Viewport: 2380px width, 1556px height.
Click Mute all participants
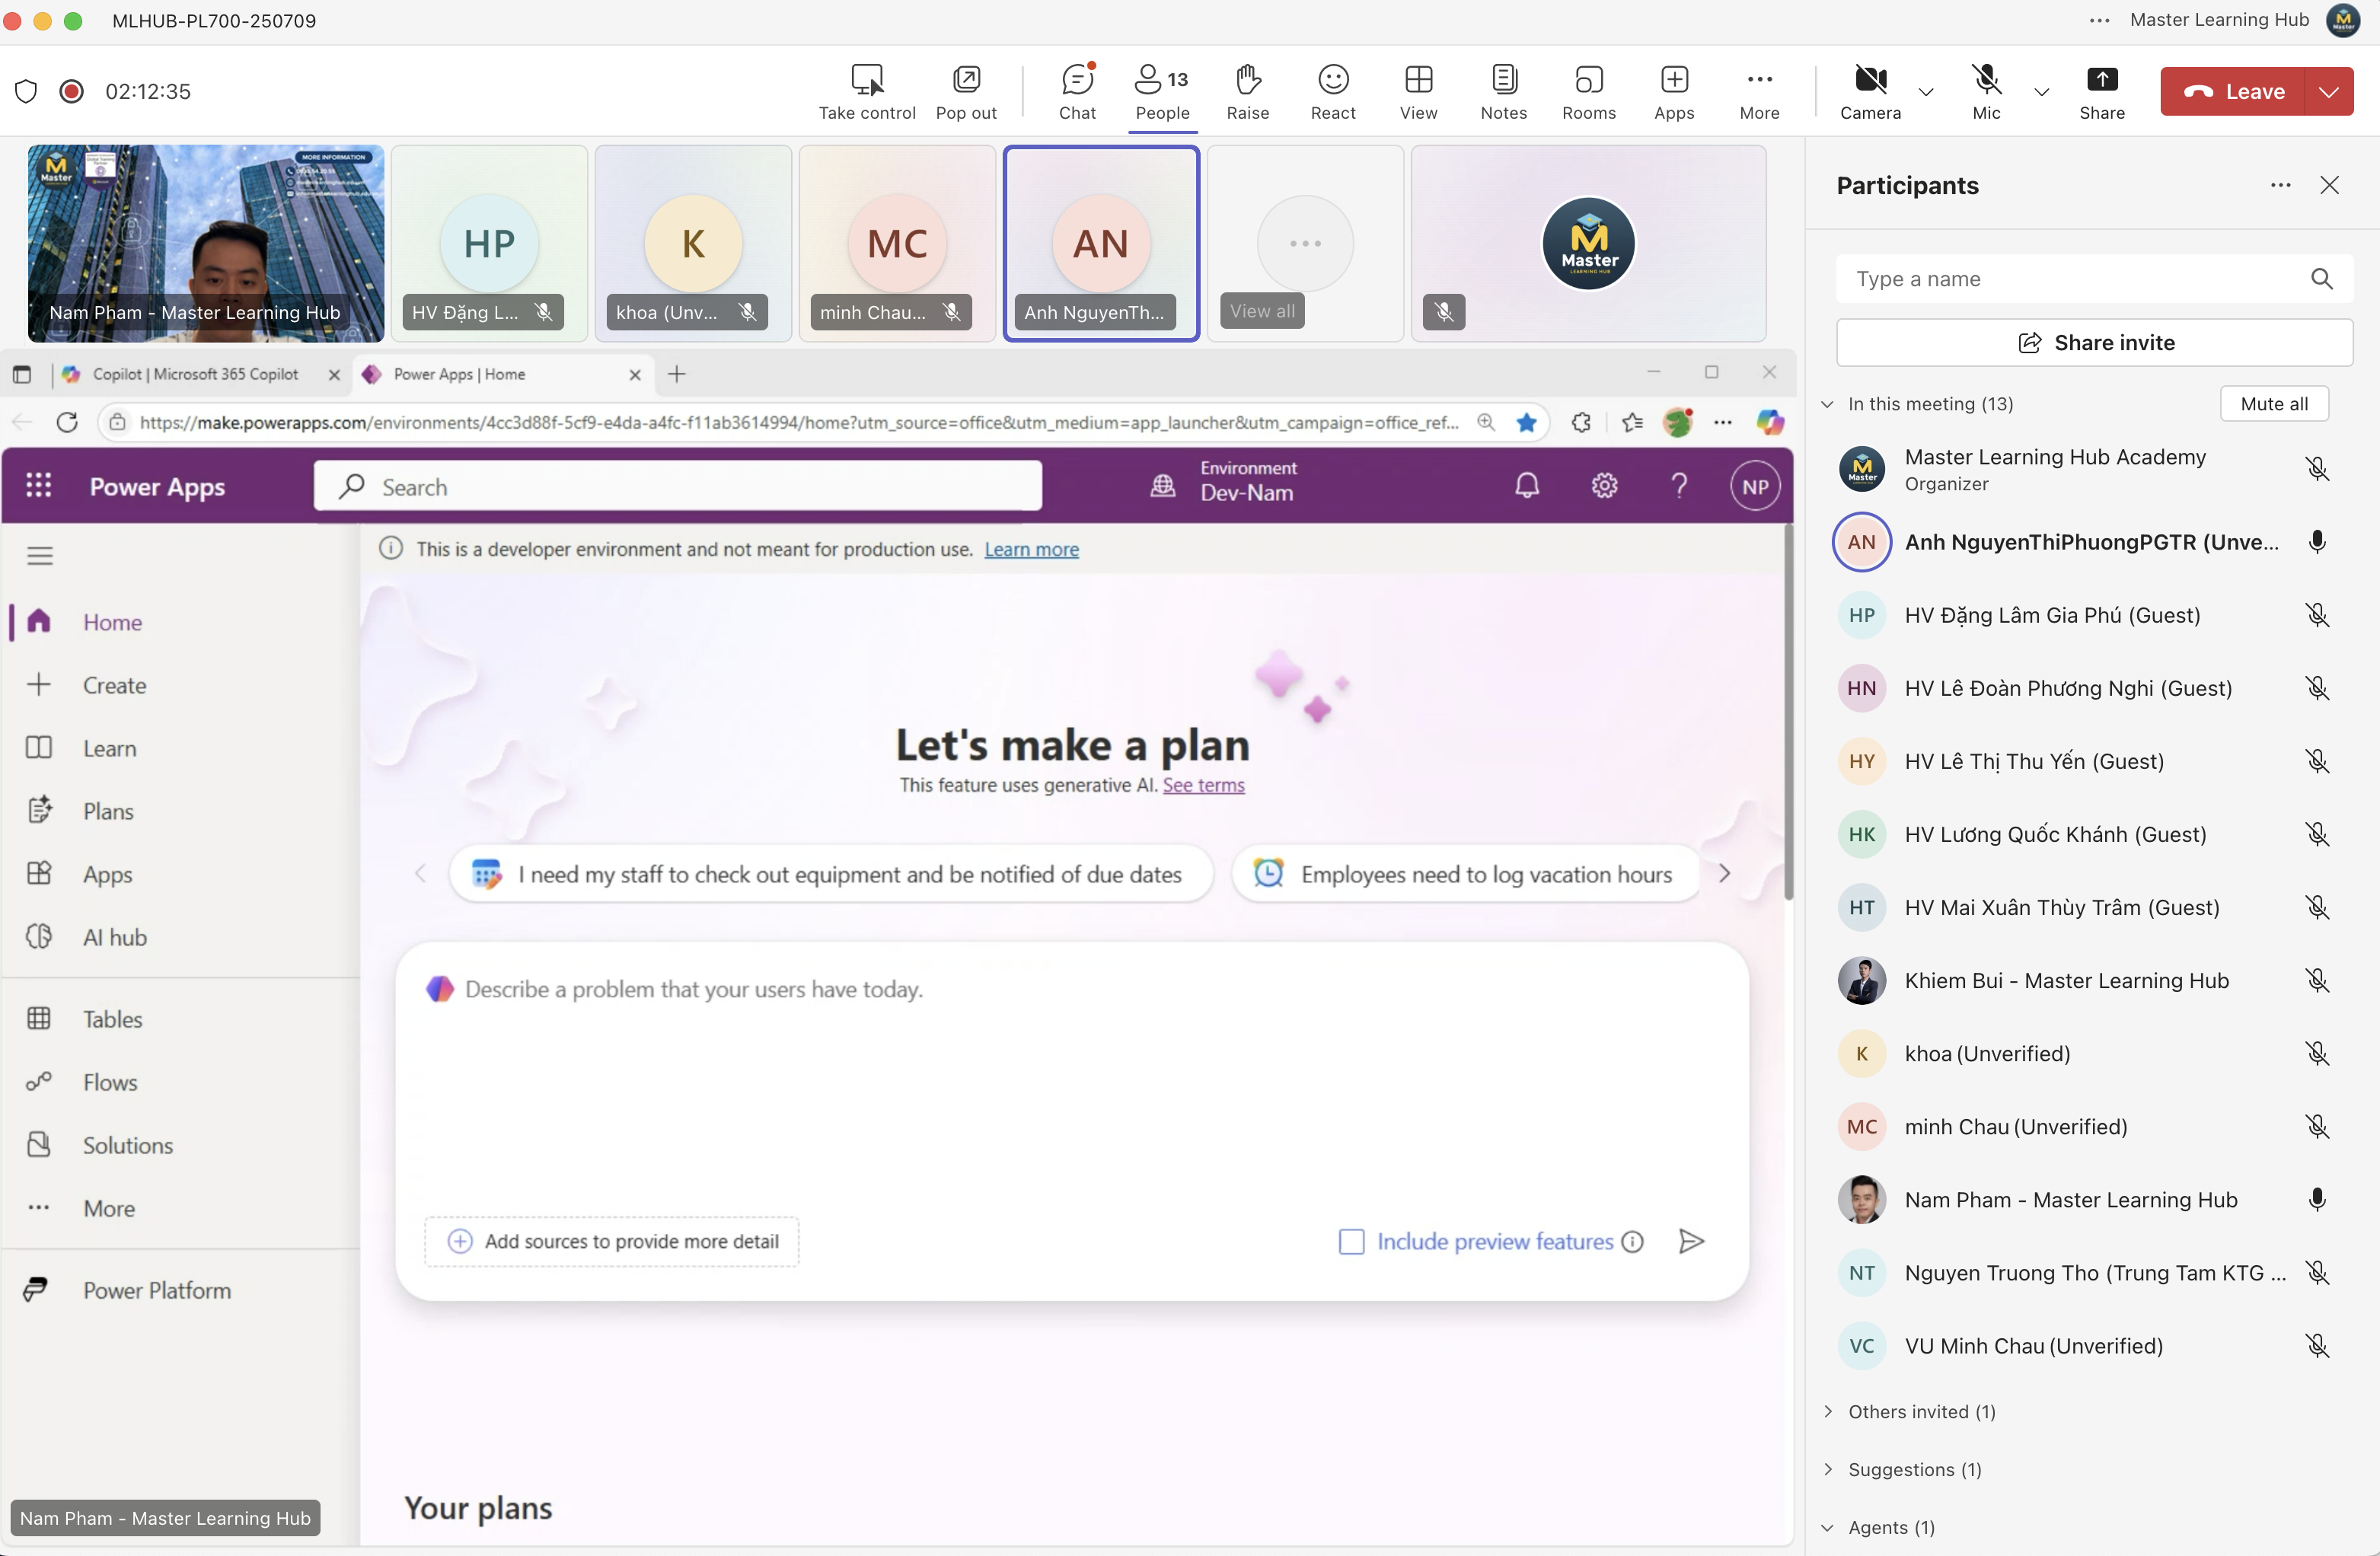point(2274,404)
